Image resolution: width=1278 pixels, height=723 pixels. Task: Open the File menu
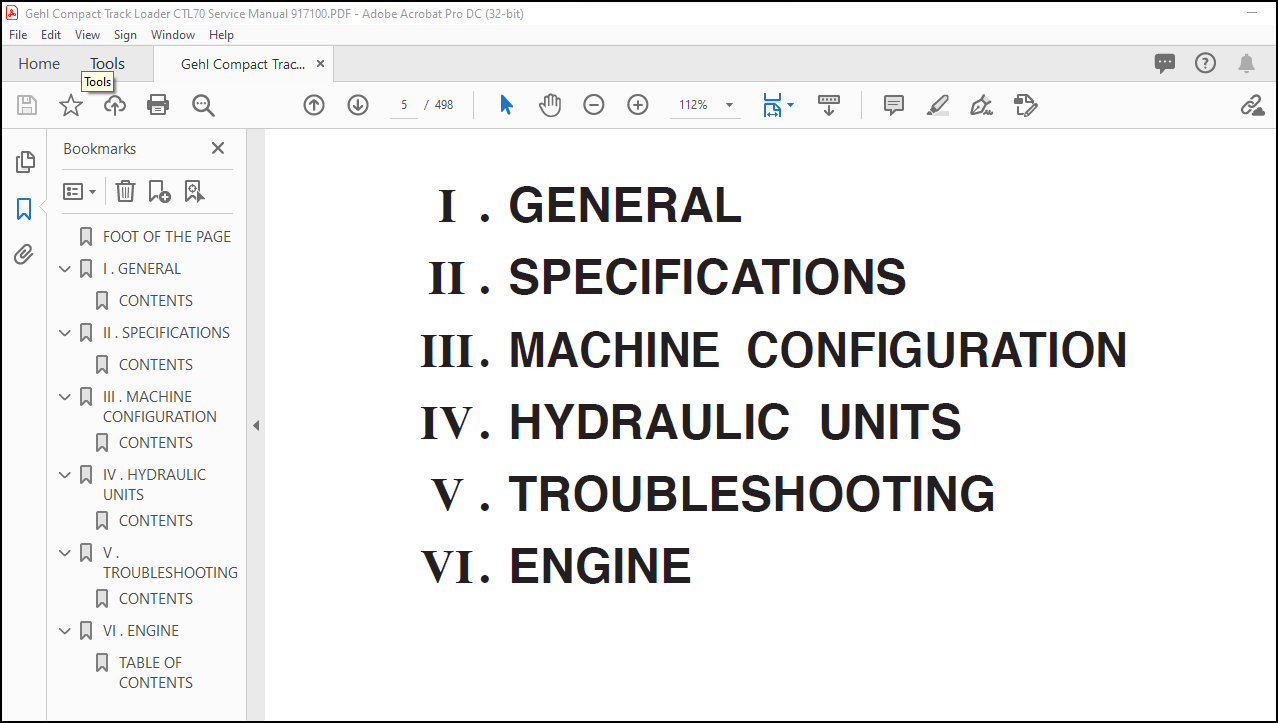pyautogui.click(x=18, y=34)
